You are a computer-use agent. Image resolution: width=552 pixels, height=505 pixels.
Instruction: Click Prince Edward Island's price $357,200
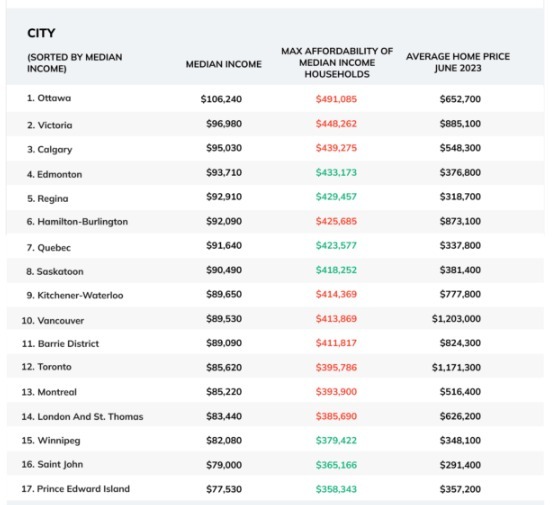tap(460, 489)
